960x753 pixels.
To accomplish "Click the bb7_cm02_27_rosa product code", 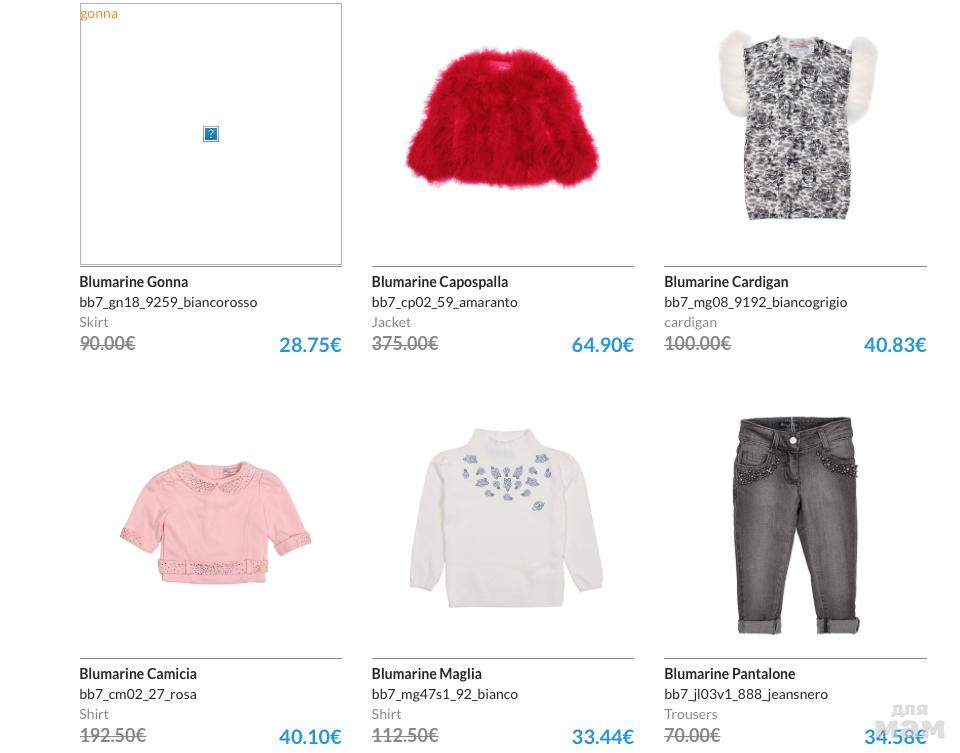I will [x=138, y=694].
